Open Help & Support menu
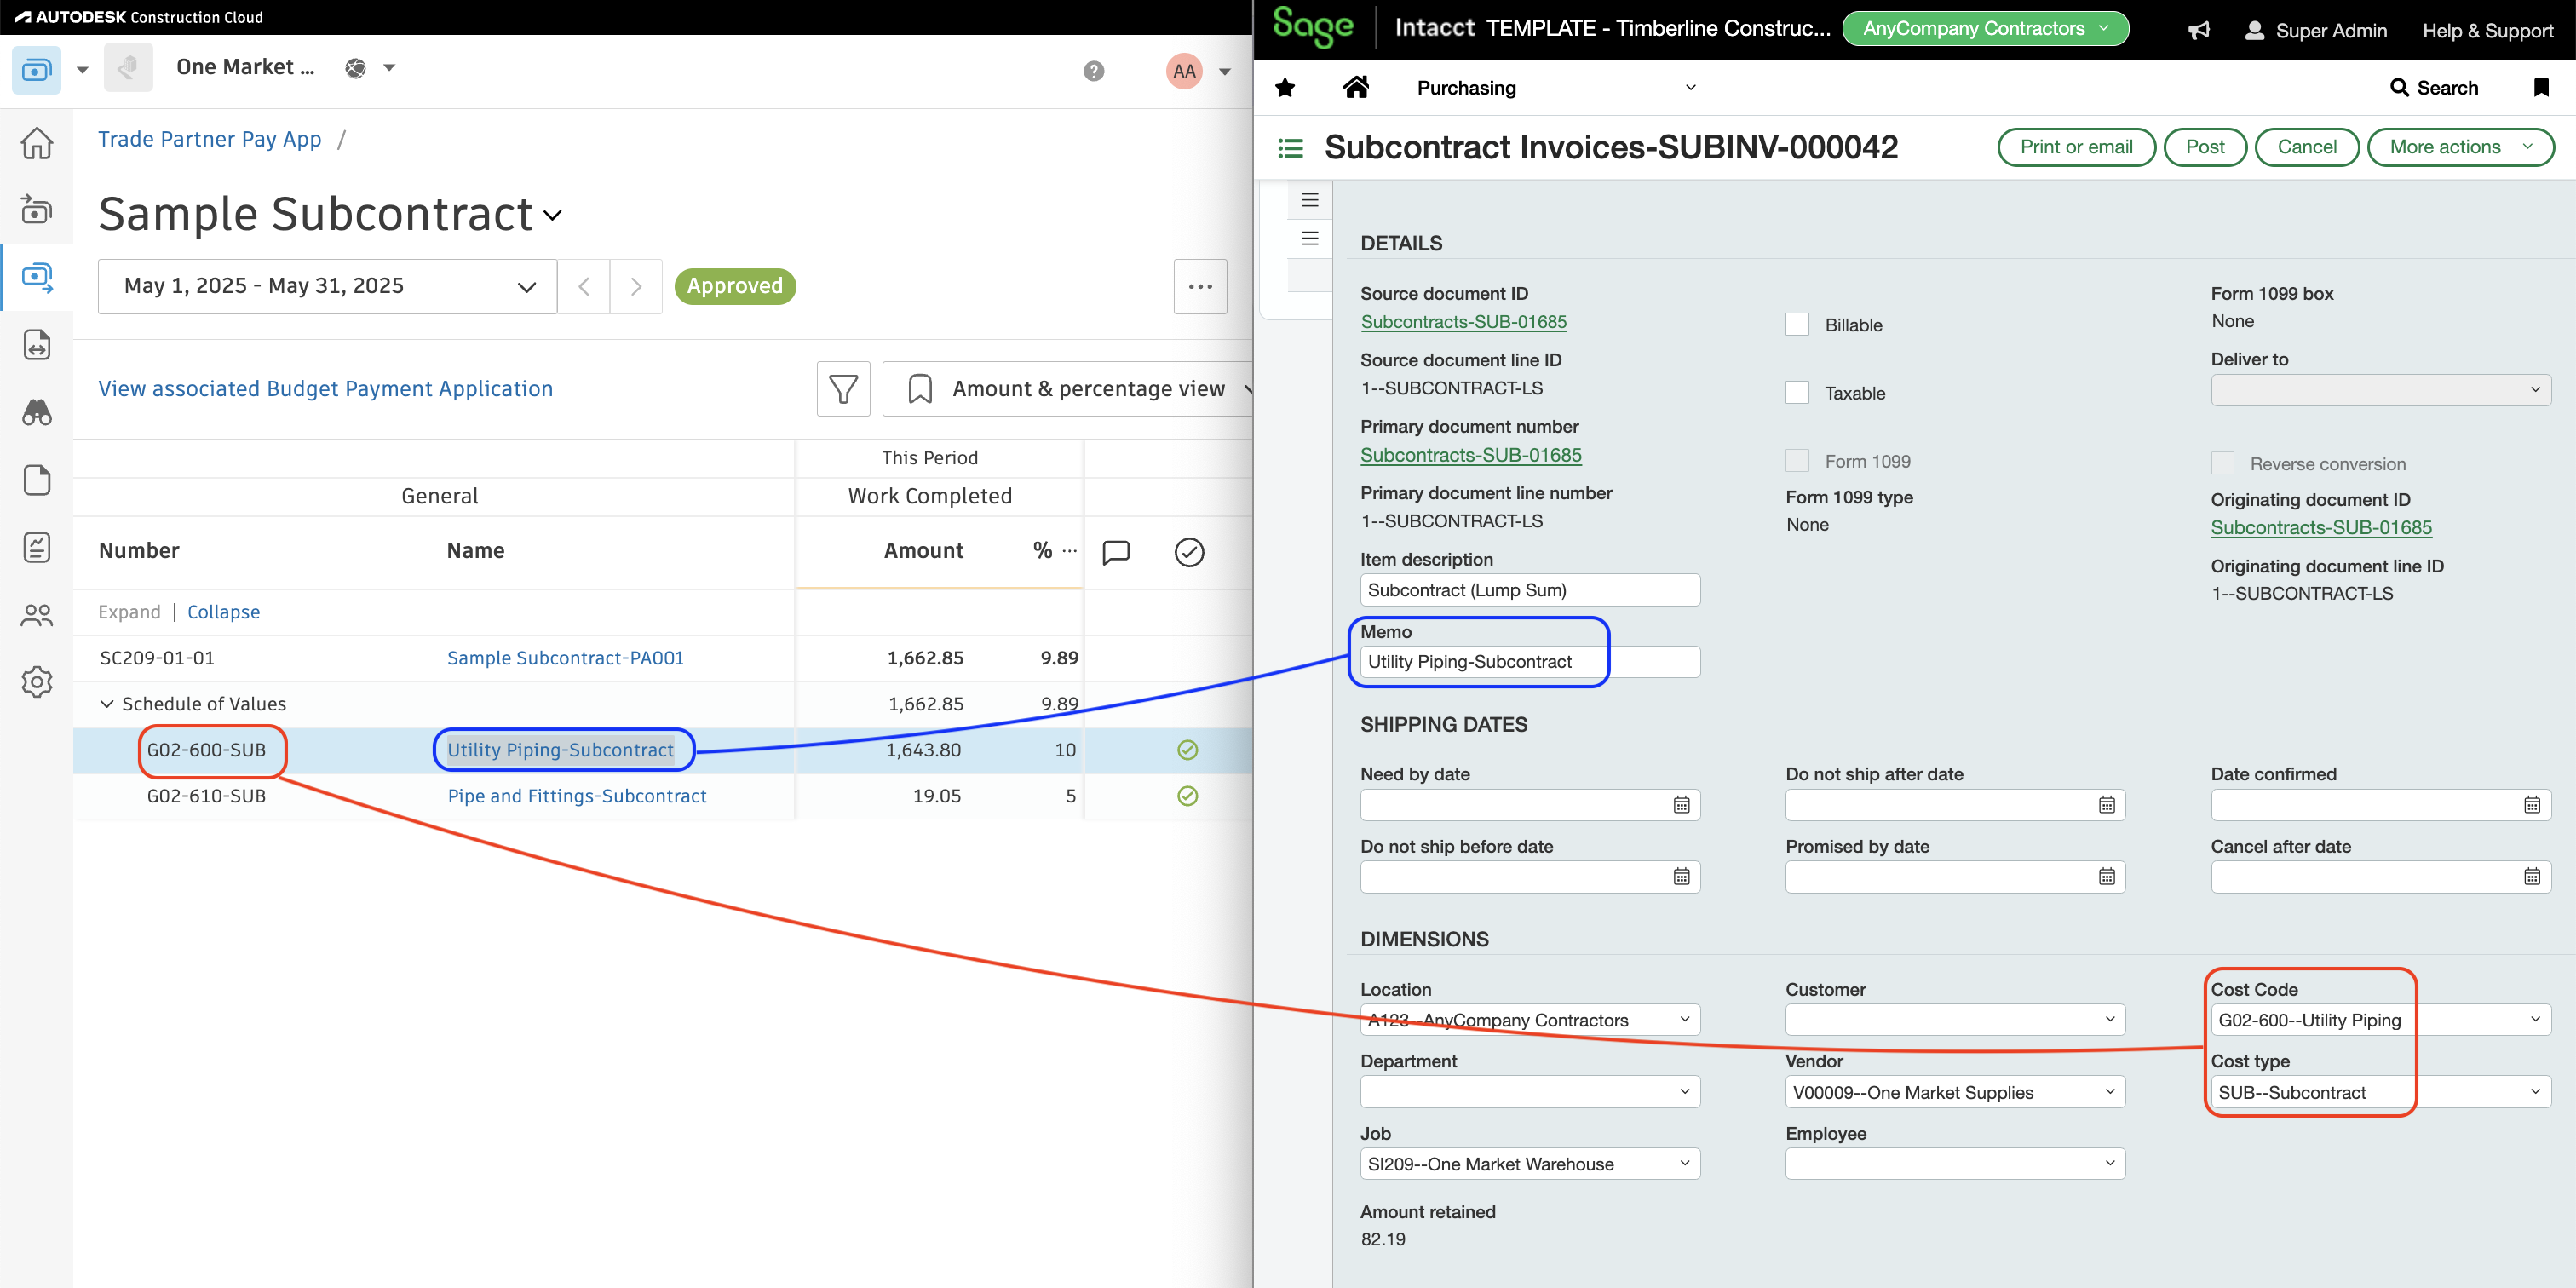Viewport: 2576px width, 1288px height. pos(2487,31)
